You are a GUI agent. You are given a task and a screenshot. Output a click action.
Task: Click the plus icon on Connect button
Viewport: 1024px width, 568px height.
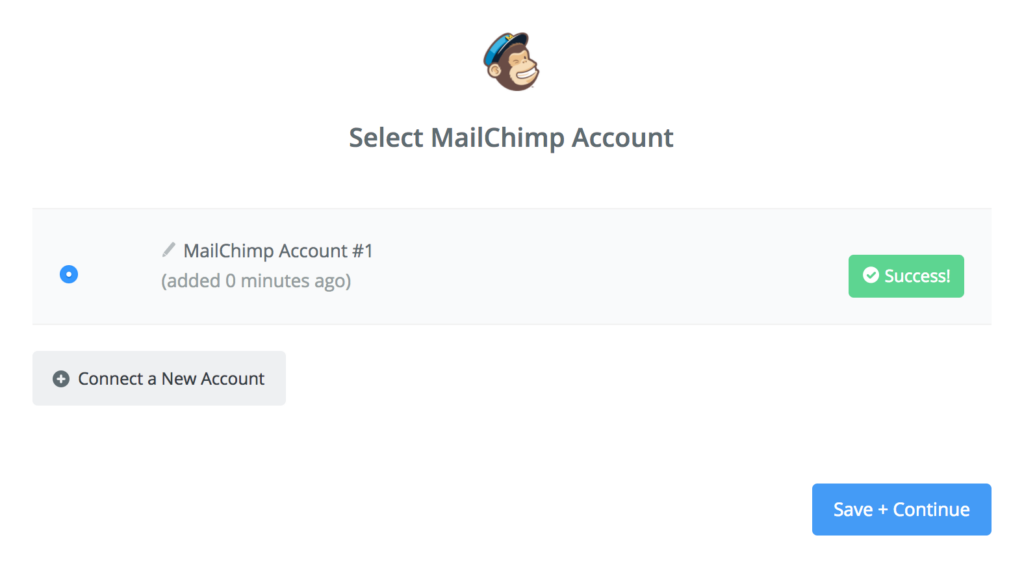(61, 379)
